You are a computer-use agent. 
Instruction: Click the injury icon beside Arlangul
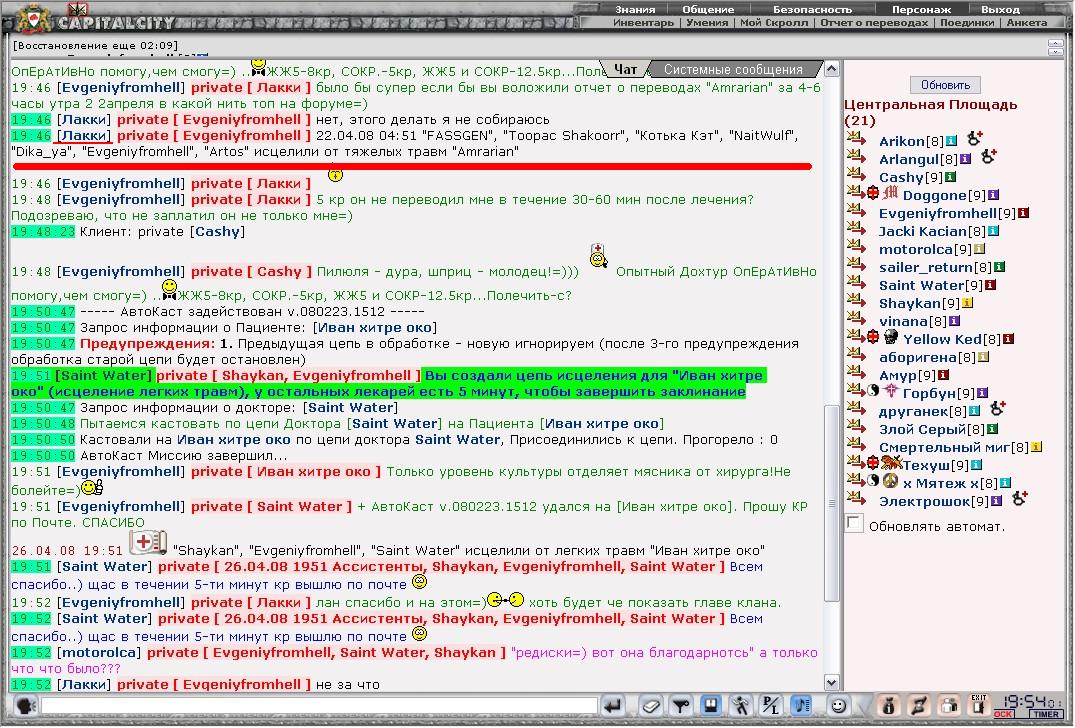pyautogui.click(x=989, y=157)
